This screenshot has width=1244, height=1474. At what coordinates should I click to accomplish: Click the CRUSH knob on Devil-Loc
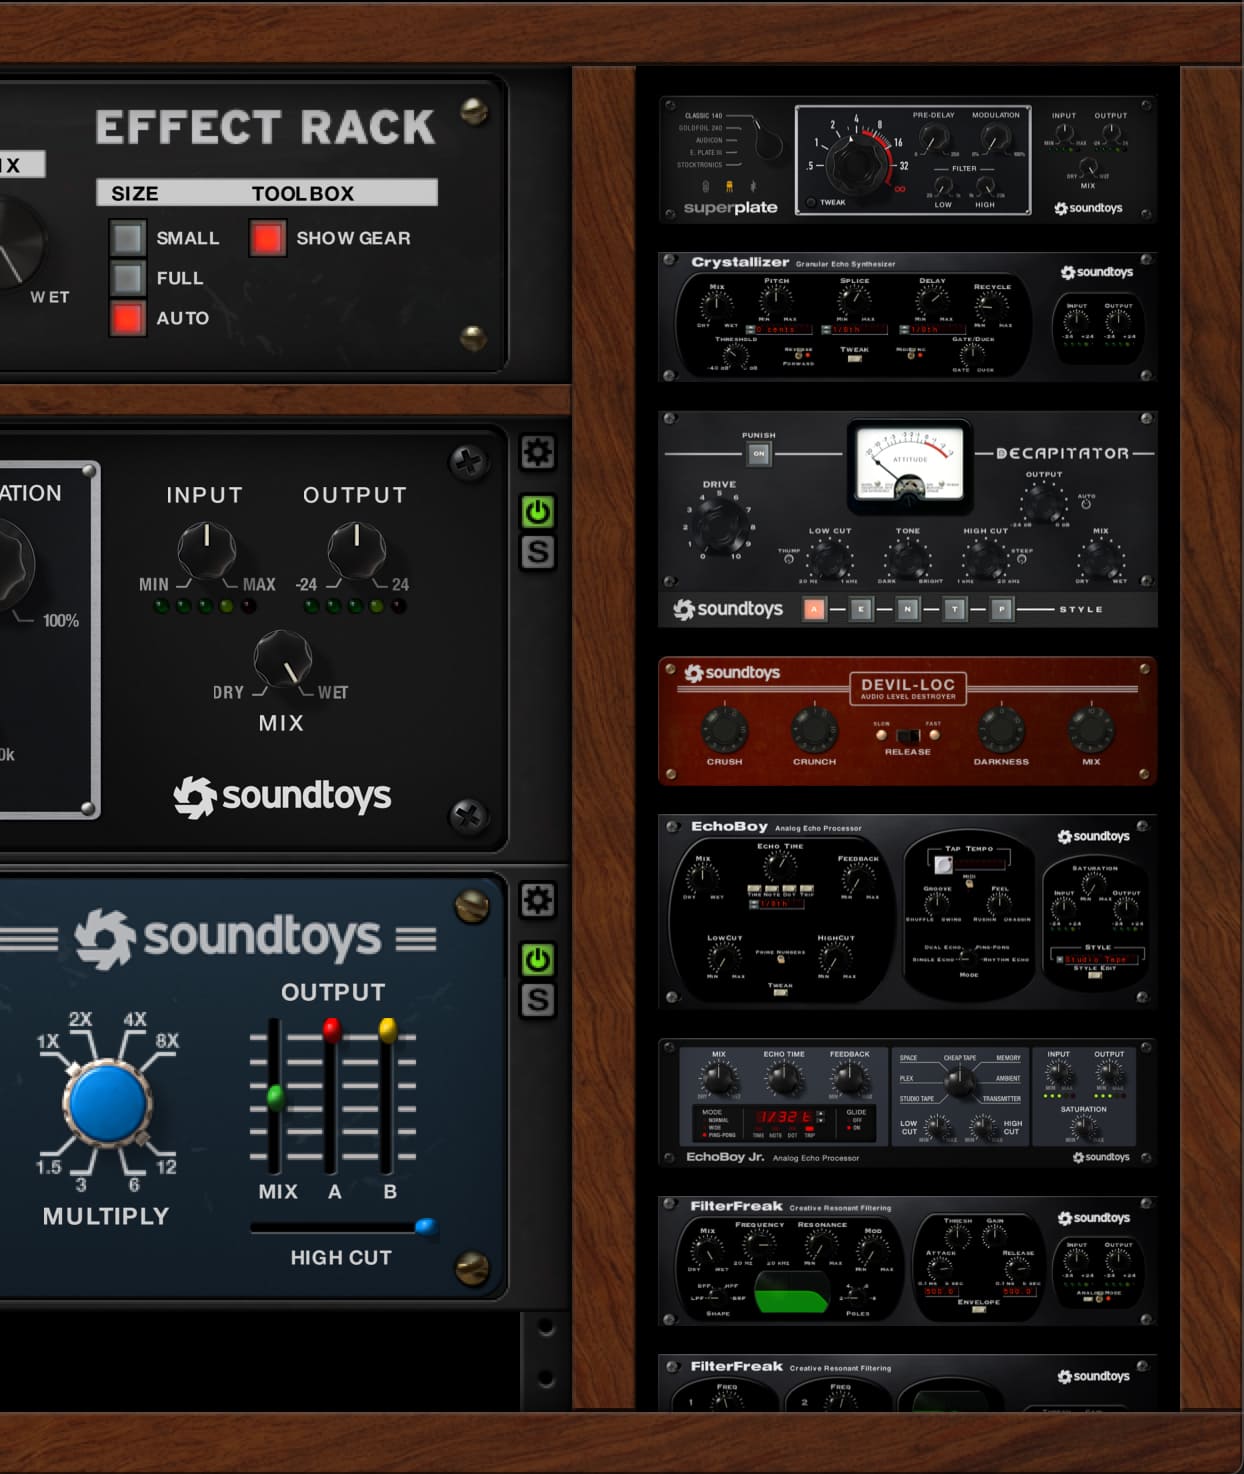pos(724,729)
